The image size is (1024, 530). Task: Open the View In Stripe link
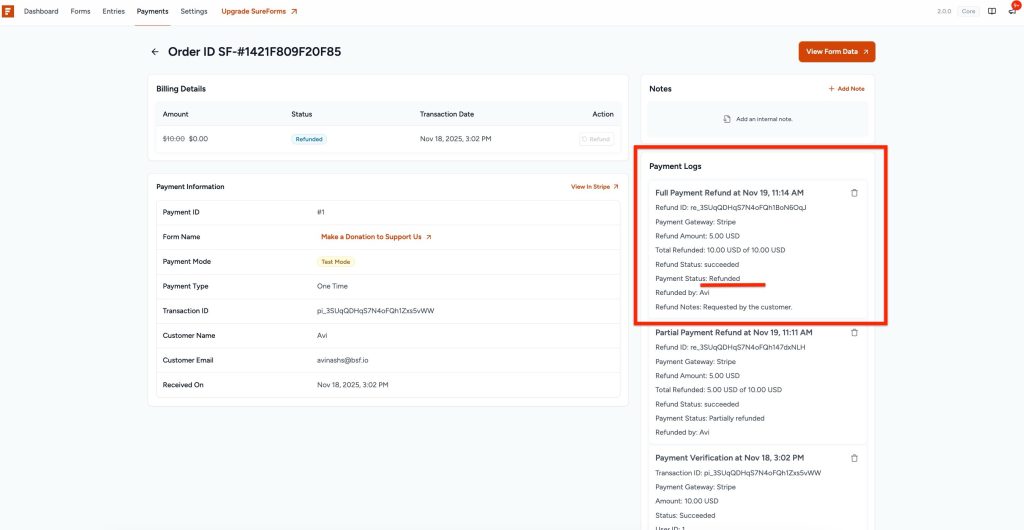pyautogui.click(x=594, y=187)
